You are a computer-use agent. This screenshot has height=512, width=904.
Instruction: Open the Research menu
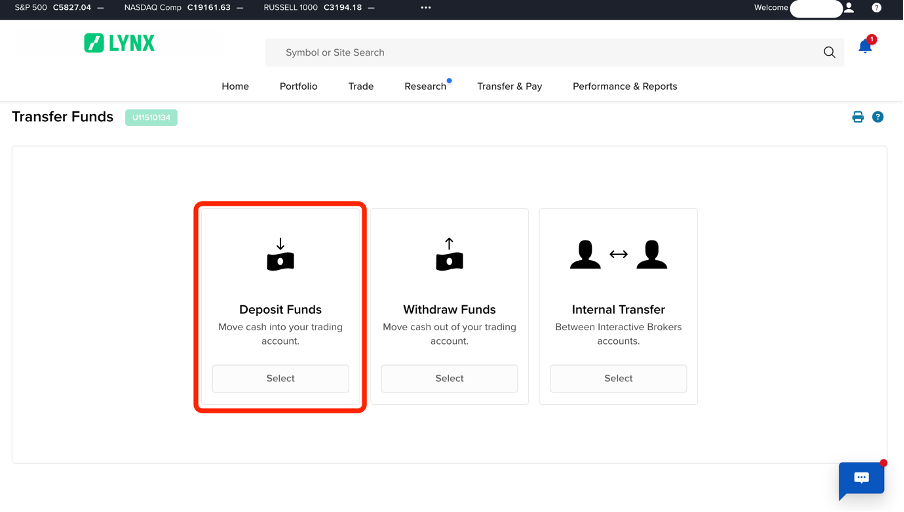425,86
